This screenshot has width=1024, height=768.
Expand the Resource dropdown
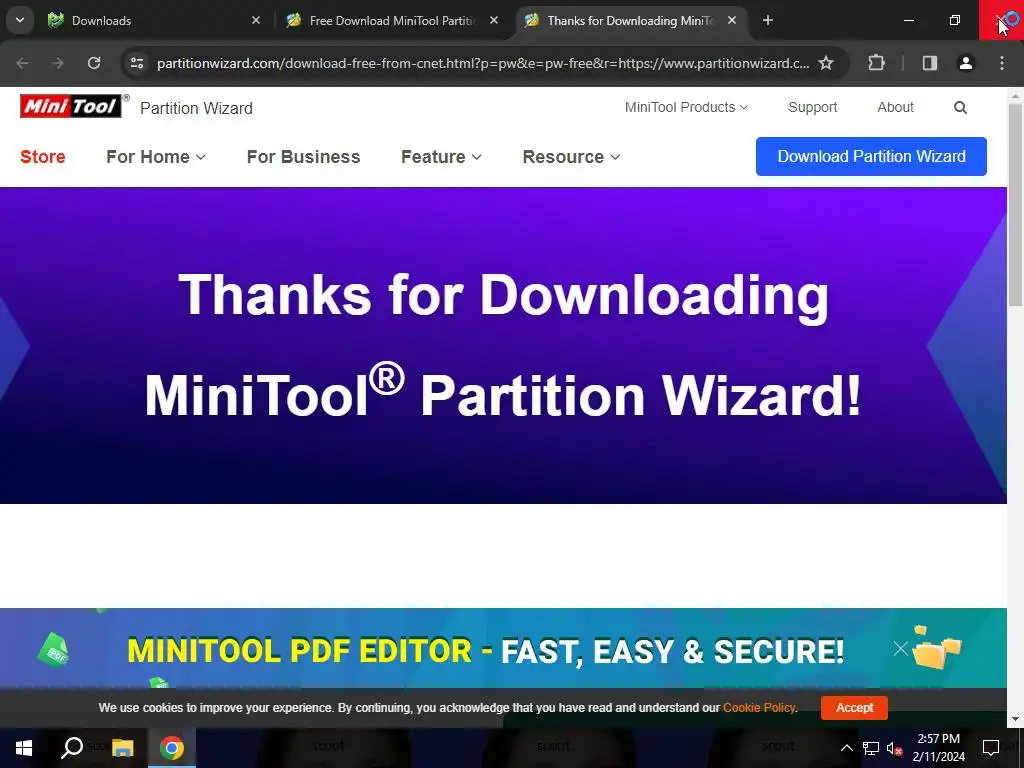pyautogui.click(x=571, y=157)
